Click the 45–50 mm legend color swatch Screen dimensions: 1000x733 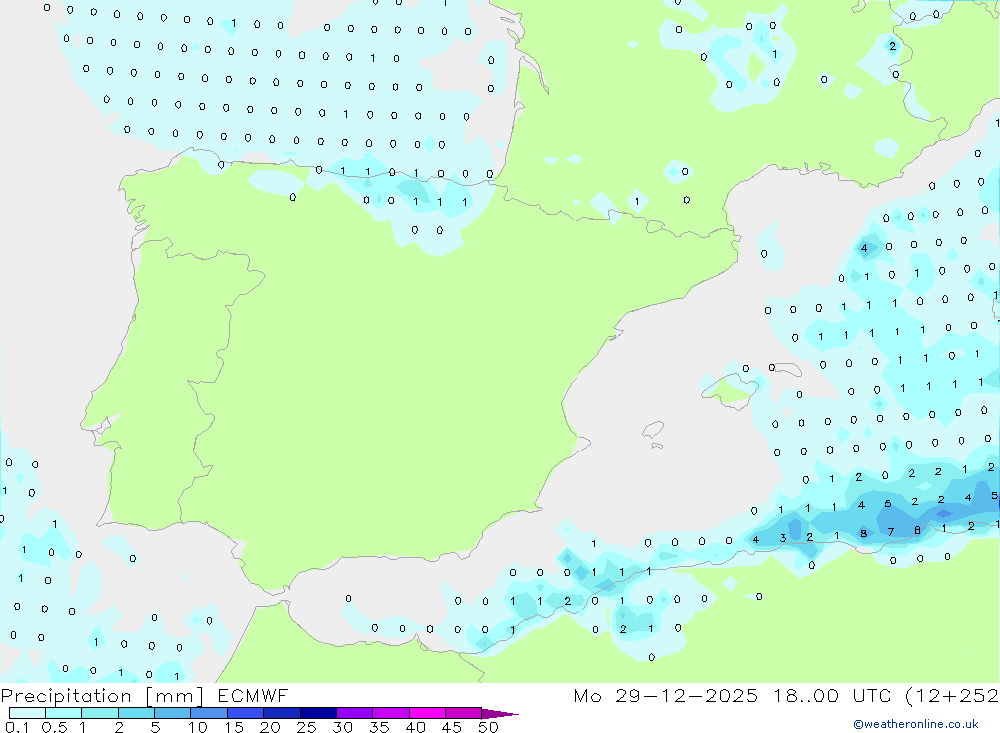point(464,713)
